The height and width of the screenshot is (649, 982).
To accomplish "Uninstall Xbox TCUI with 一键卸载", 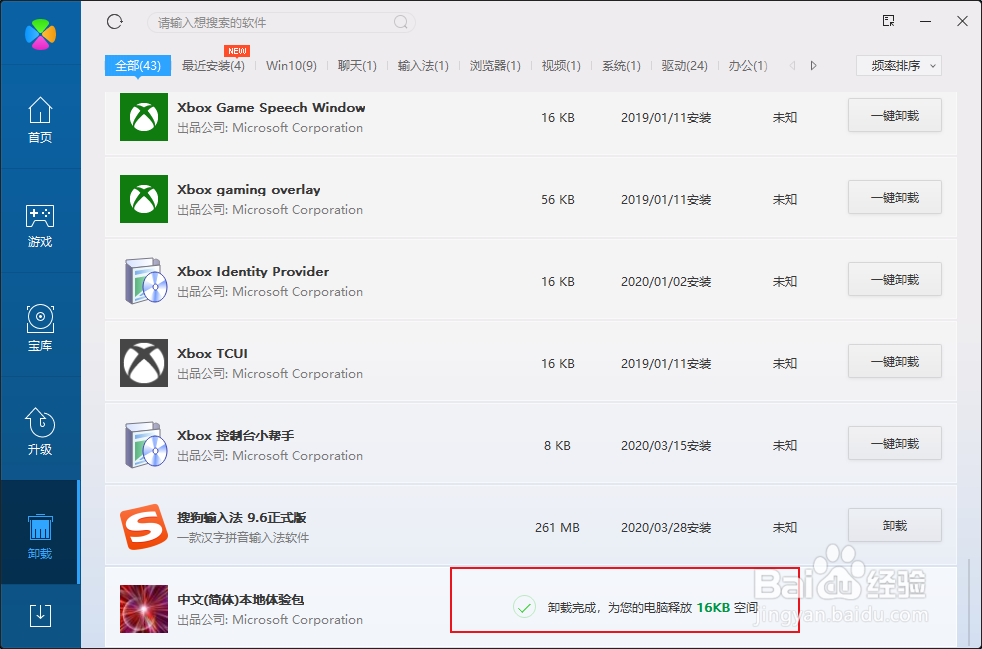I will [894, 361].
